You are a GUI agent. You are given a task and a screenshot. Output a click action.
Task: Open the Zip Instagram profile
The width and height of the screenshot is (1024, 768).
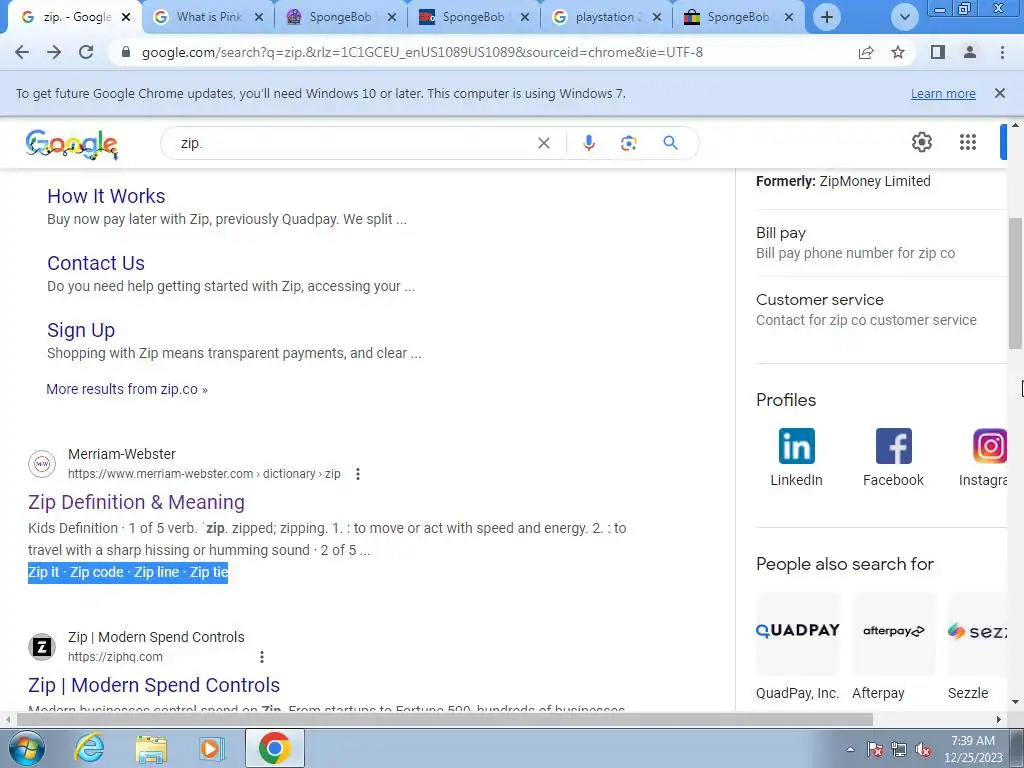[984, 458]
